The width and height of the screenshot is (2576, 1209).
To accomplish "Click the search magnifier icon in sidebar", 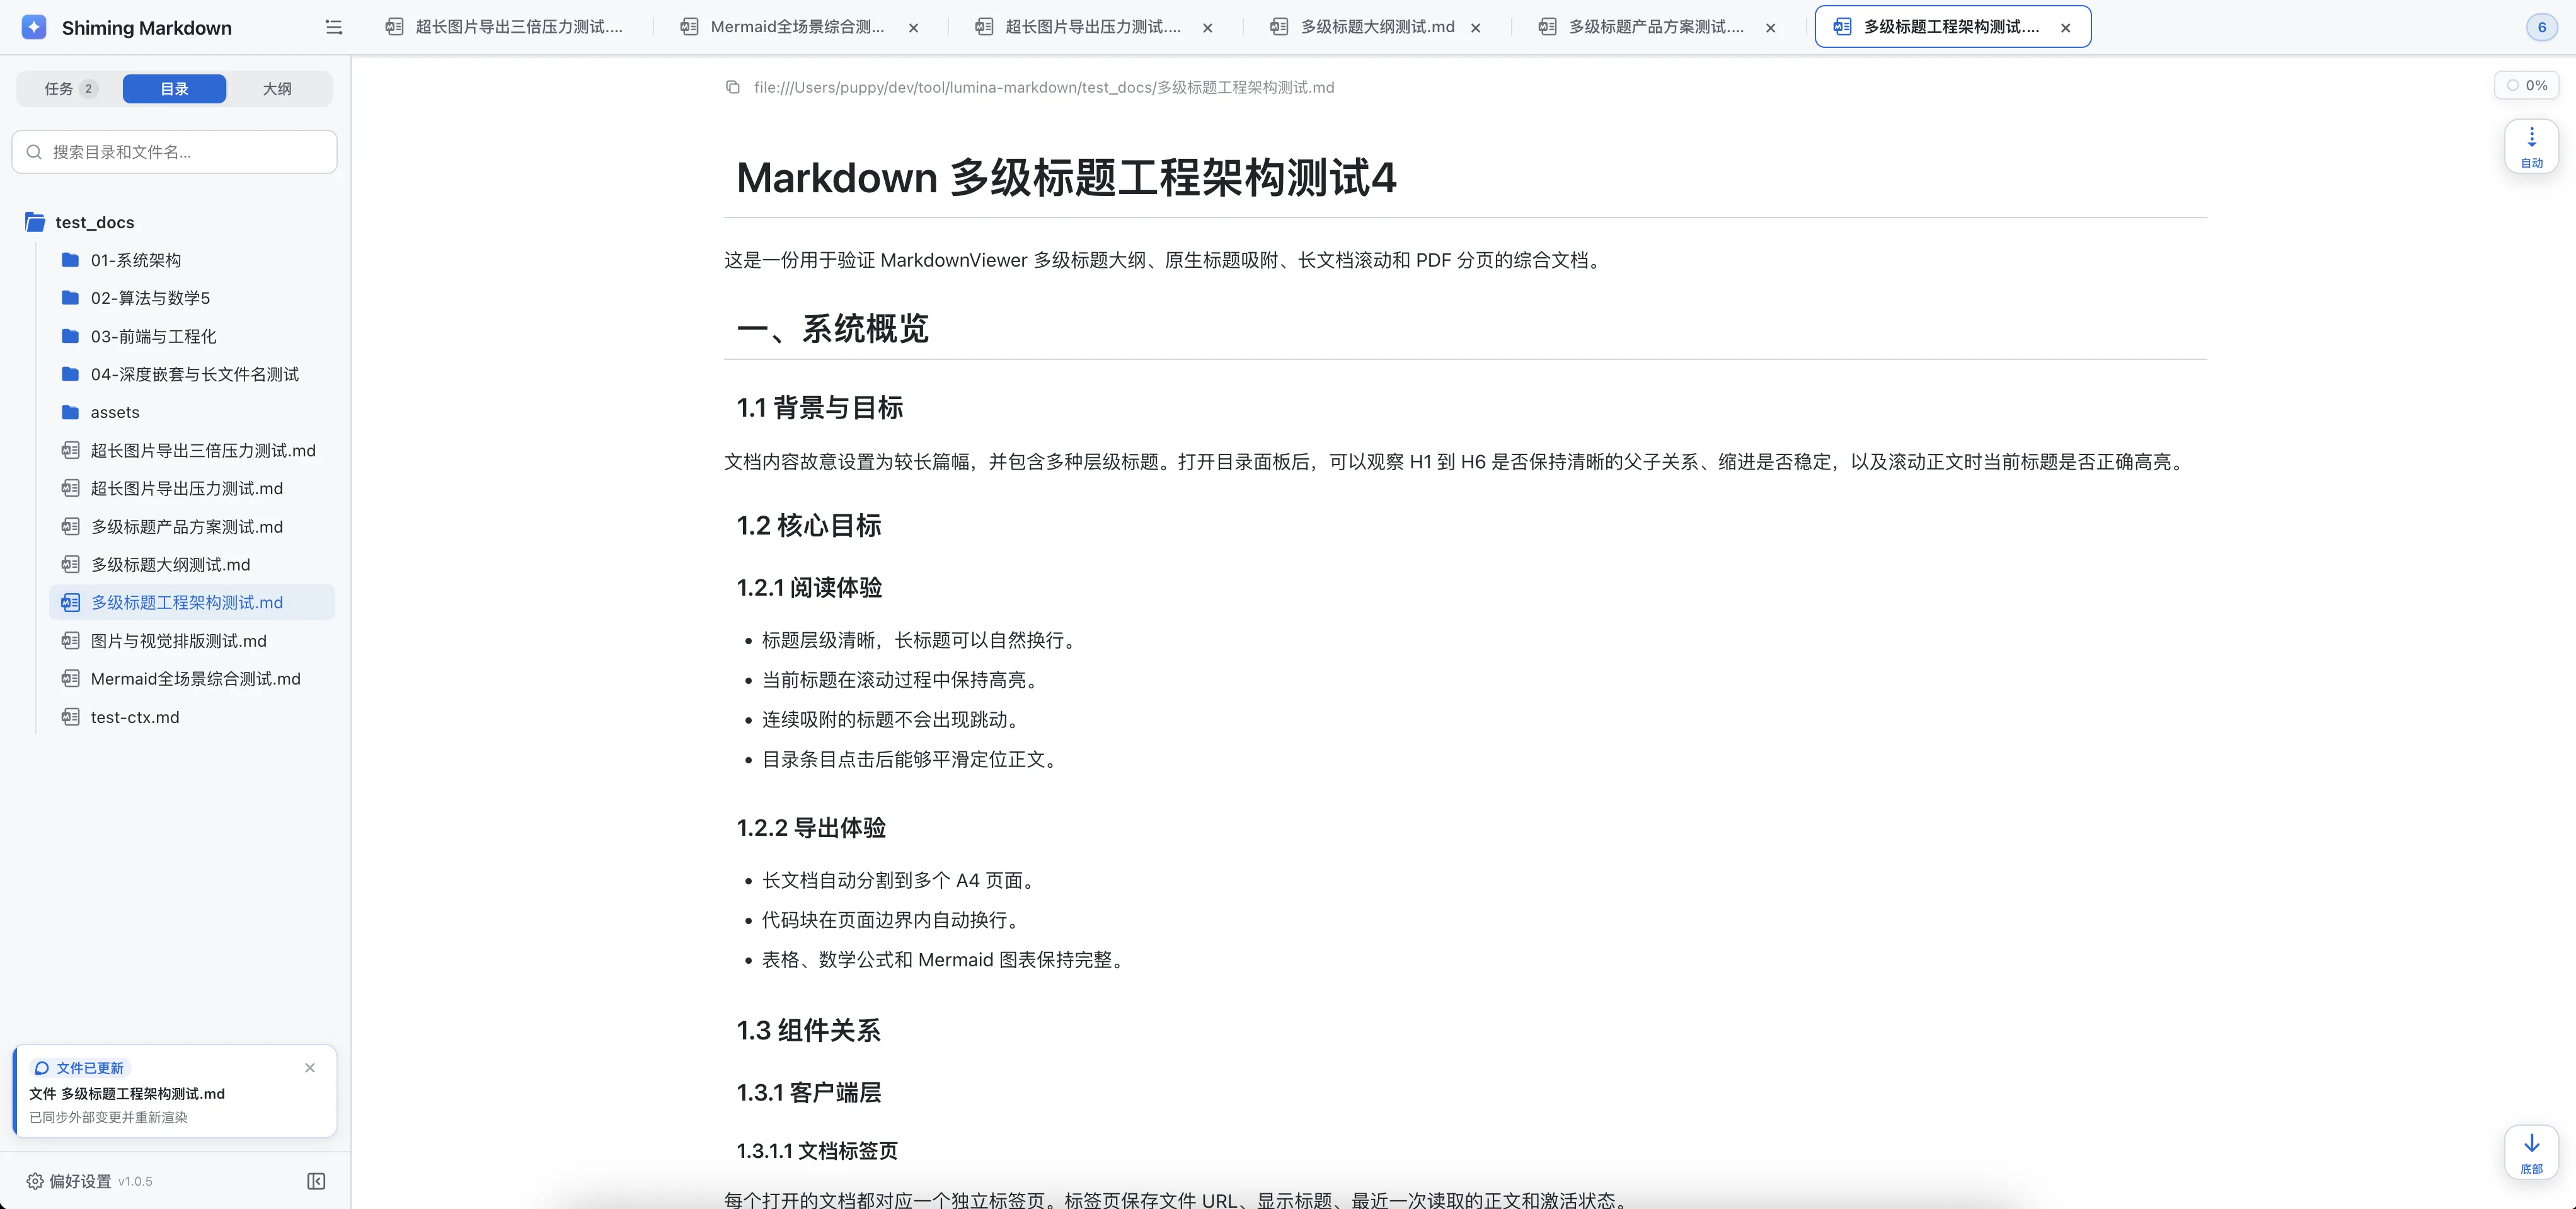I will tap(34, 152).
